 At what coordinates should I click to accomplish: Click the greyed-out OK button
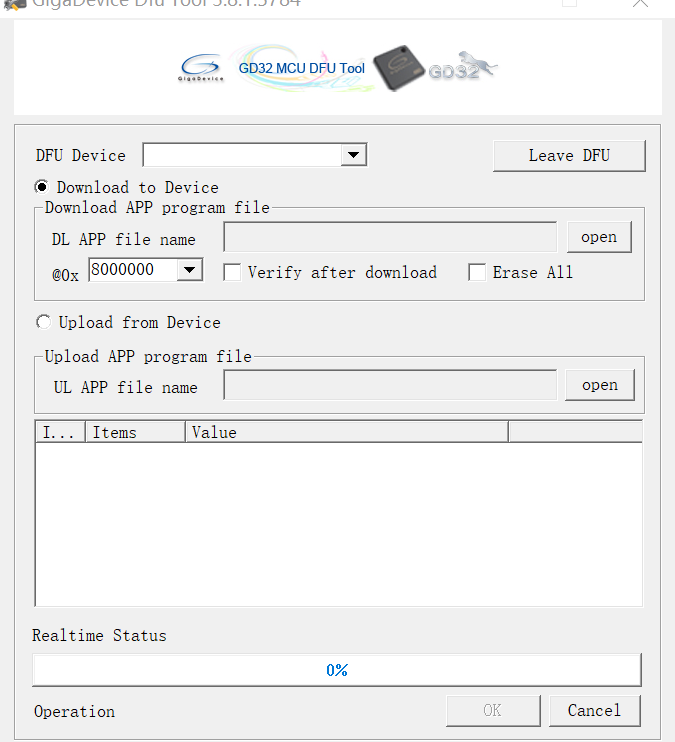(x=493, y=710)
